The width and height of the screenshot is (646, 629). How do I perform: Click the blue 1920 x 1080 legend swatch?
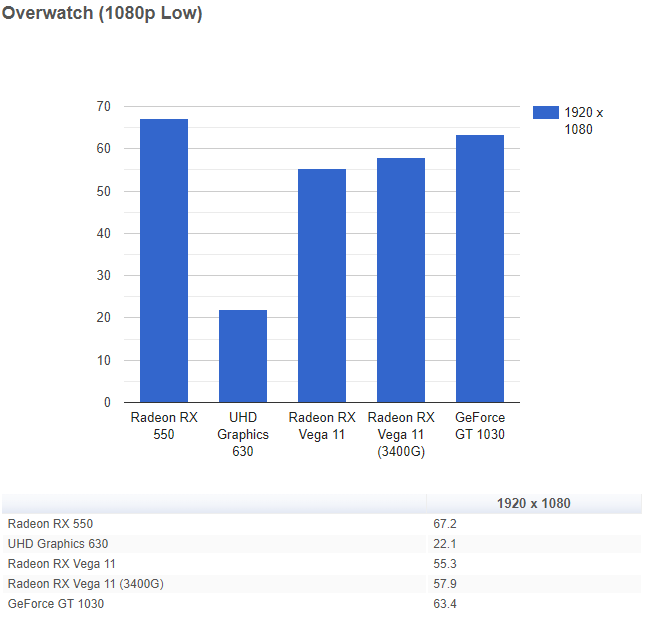[545, 112]
